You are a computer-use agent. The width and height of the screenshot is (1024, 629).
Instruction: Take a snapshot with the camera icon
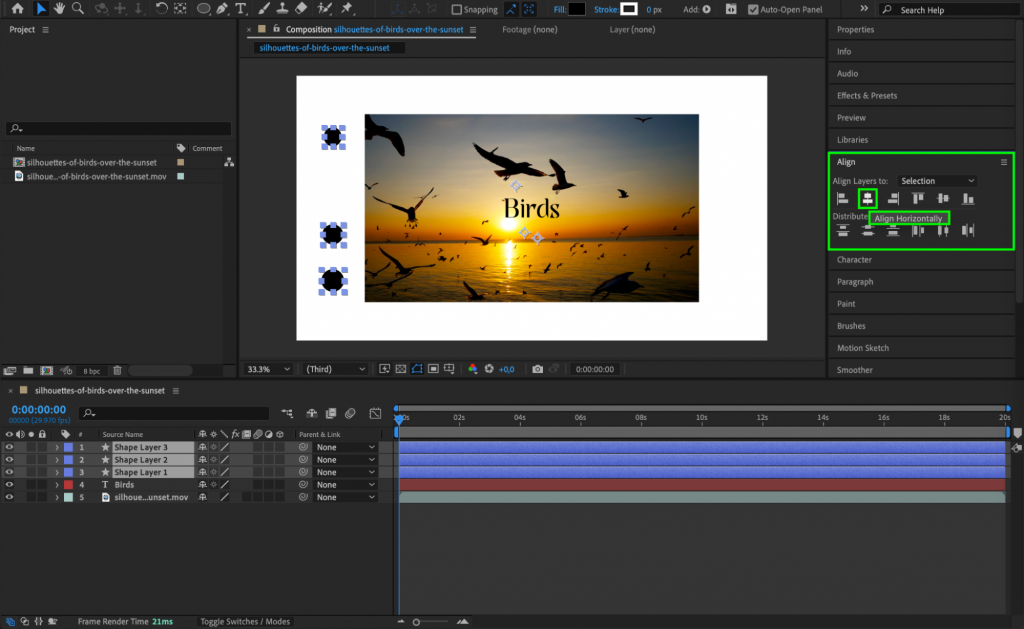tap(537, 369)
